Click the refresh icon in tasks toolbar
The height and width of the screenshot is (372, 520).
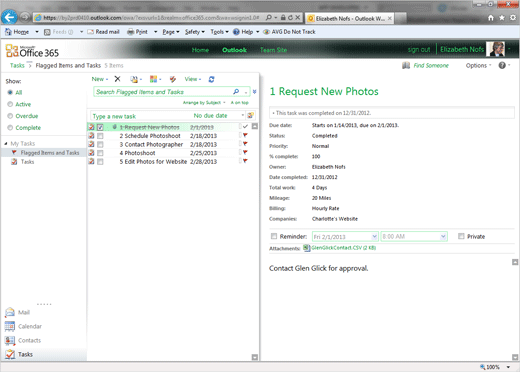pos(211,79)
